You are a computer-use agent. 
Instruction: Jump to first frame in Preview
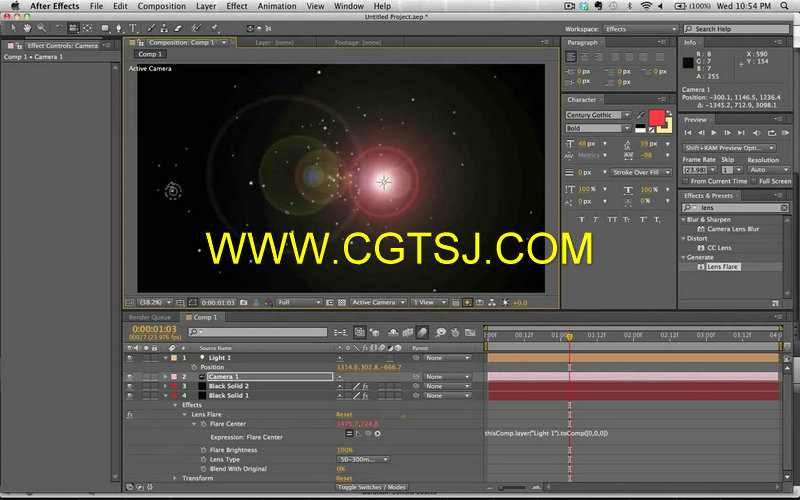[x=688, y=133]
